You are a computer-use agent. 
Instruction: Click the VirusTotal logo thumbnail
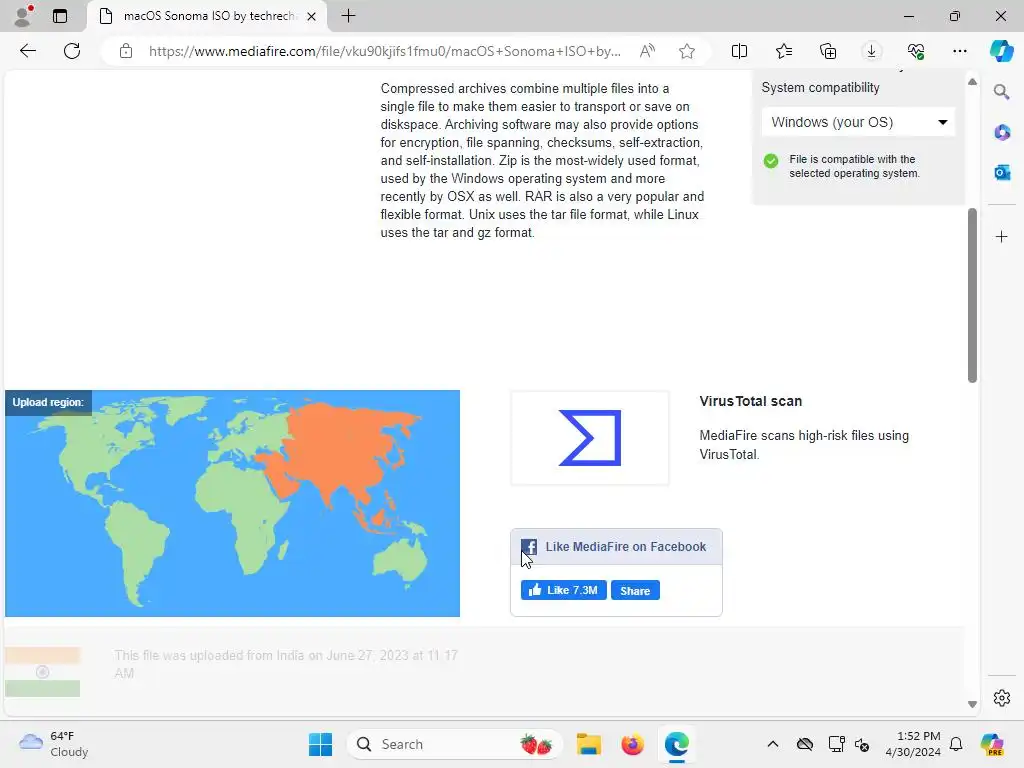click(x=590, y=438)
